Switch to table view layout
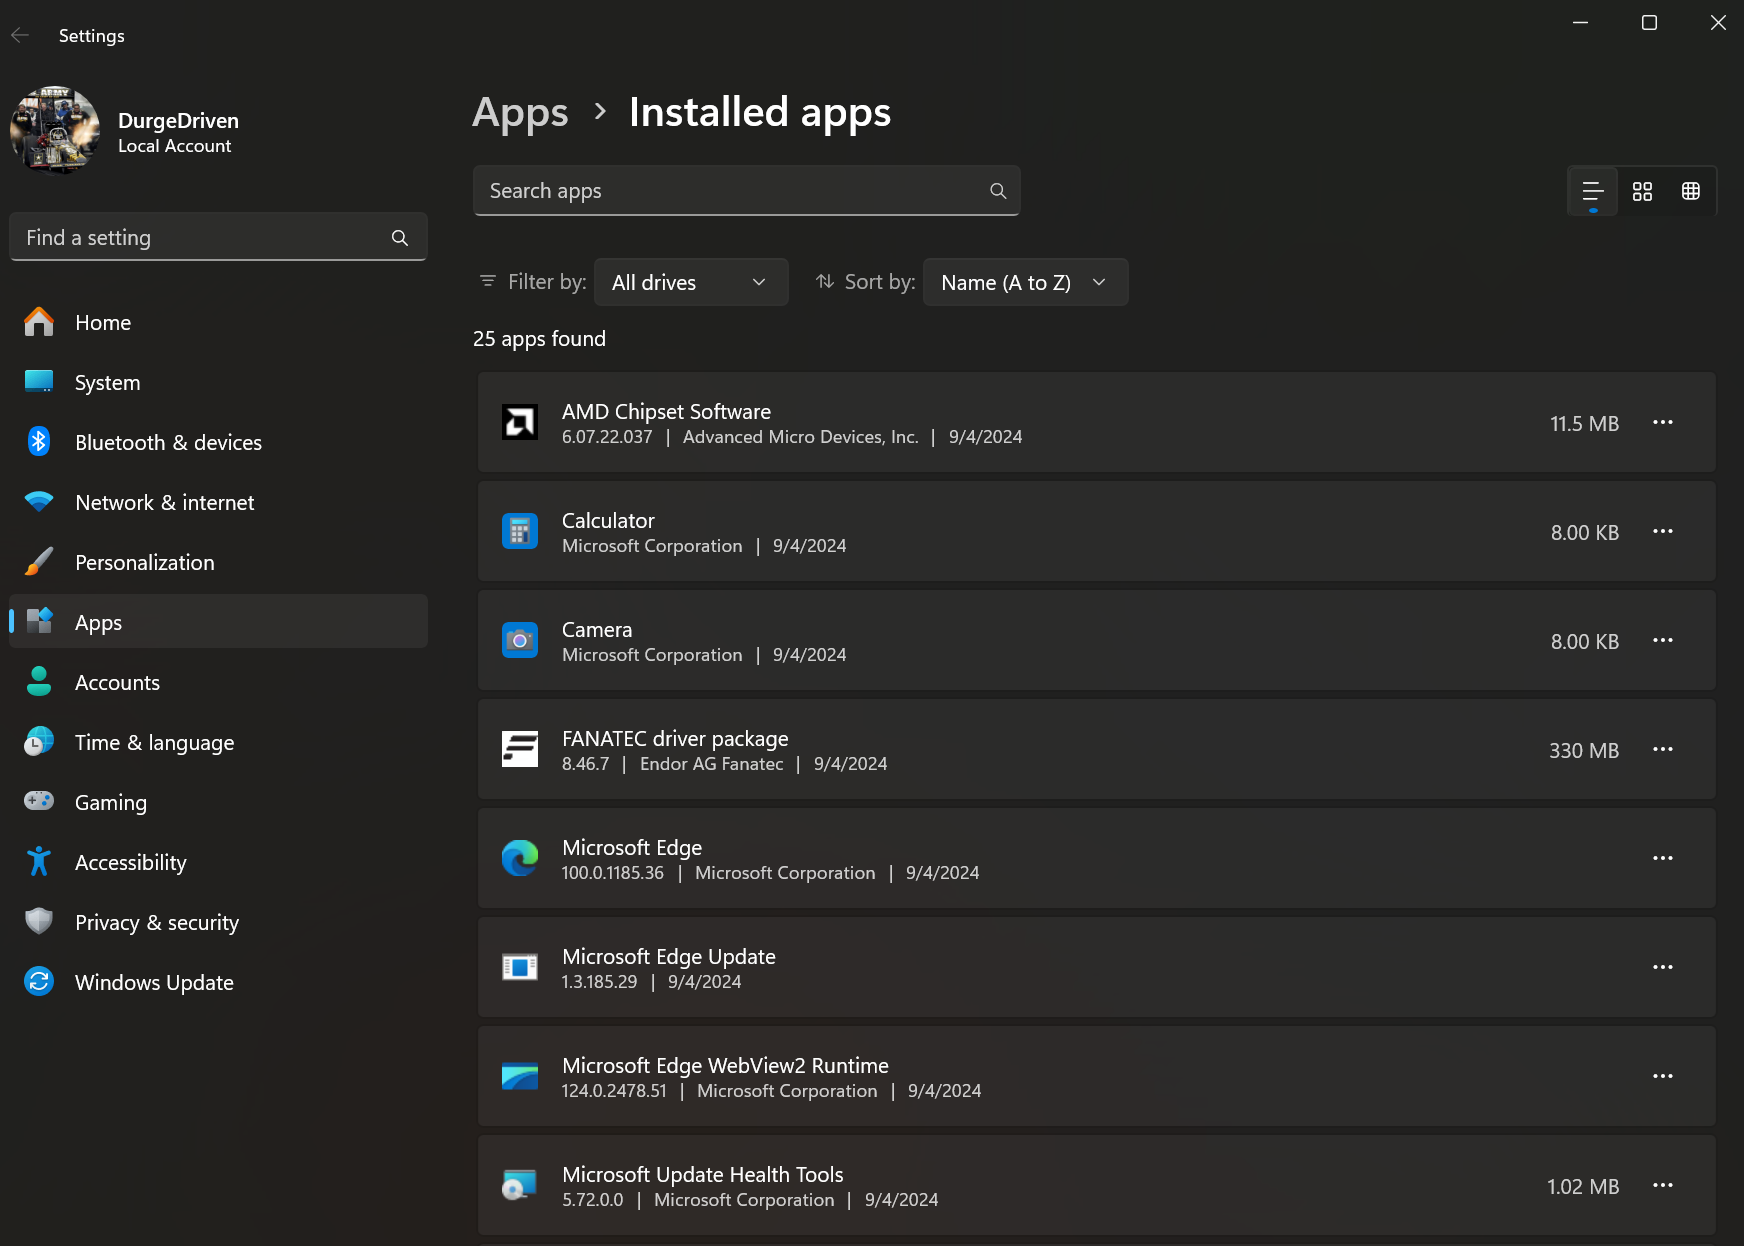 click(x=1691, y=191)
